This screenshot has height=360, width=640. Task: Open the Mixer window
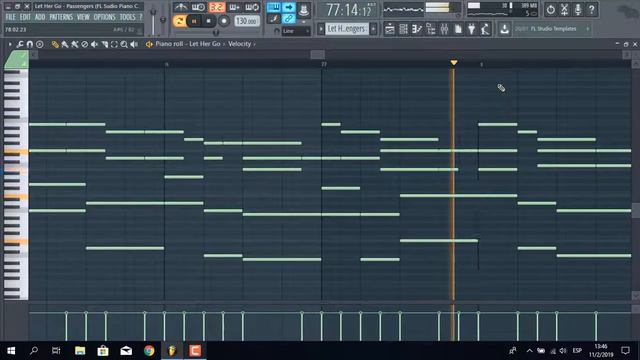coord(444,29)
